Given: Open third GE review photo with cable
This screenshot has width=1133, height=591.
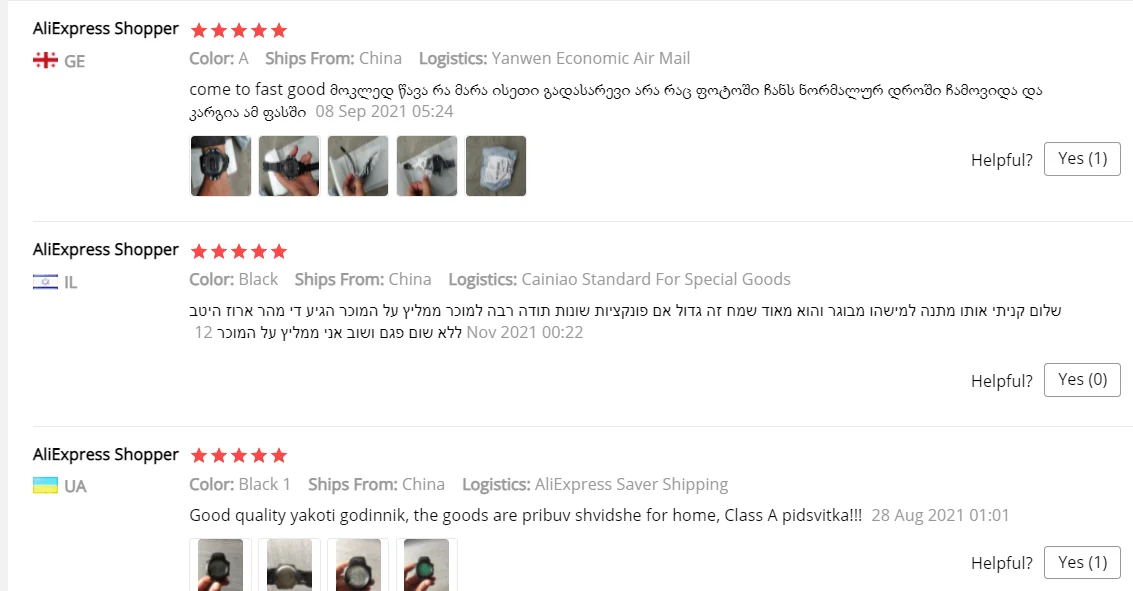Looking at the screenshot, I should pos(358,165).
